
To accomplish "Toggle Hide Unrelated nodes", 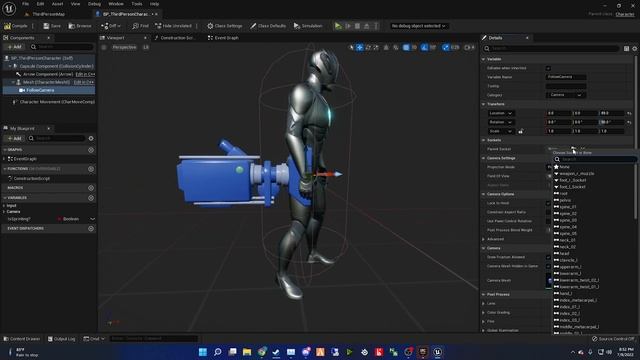I will pyautogui.click(x=173, y=26).
